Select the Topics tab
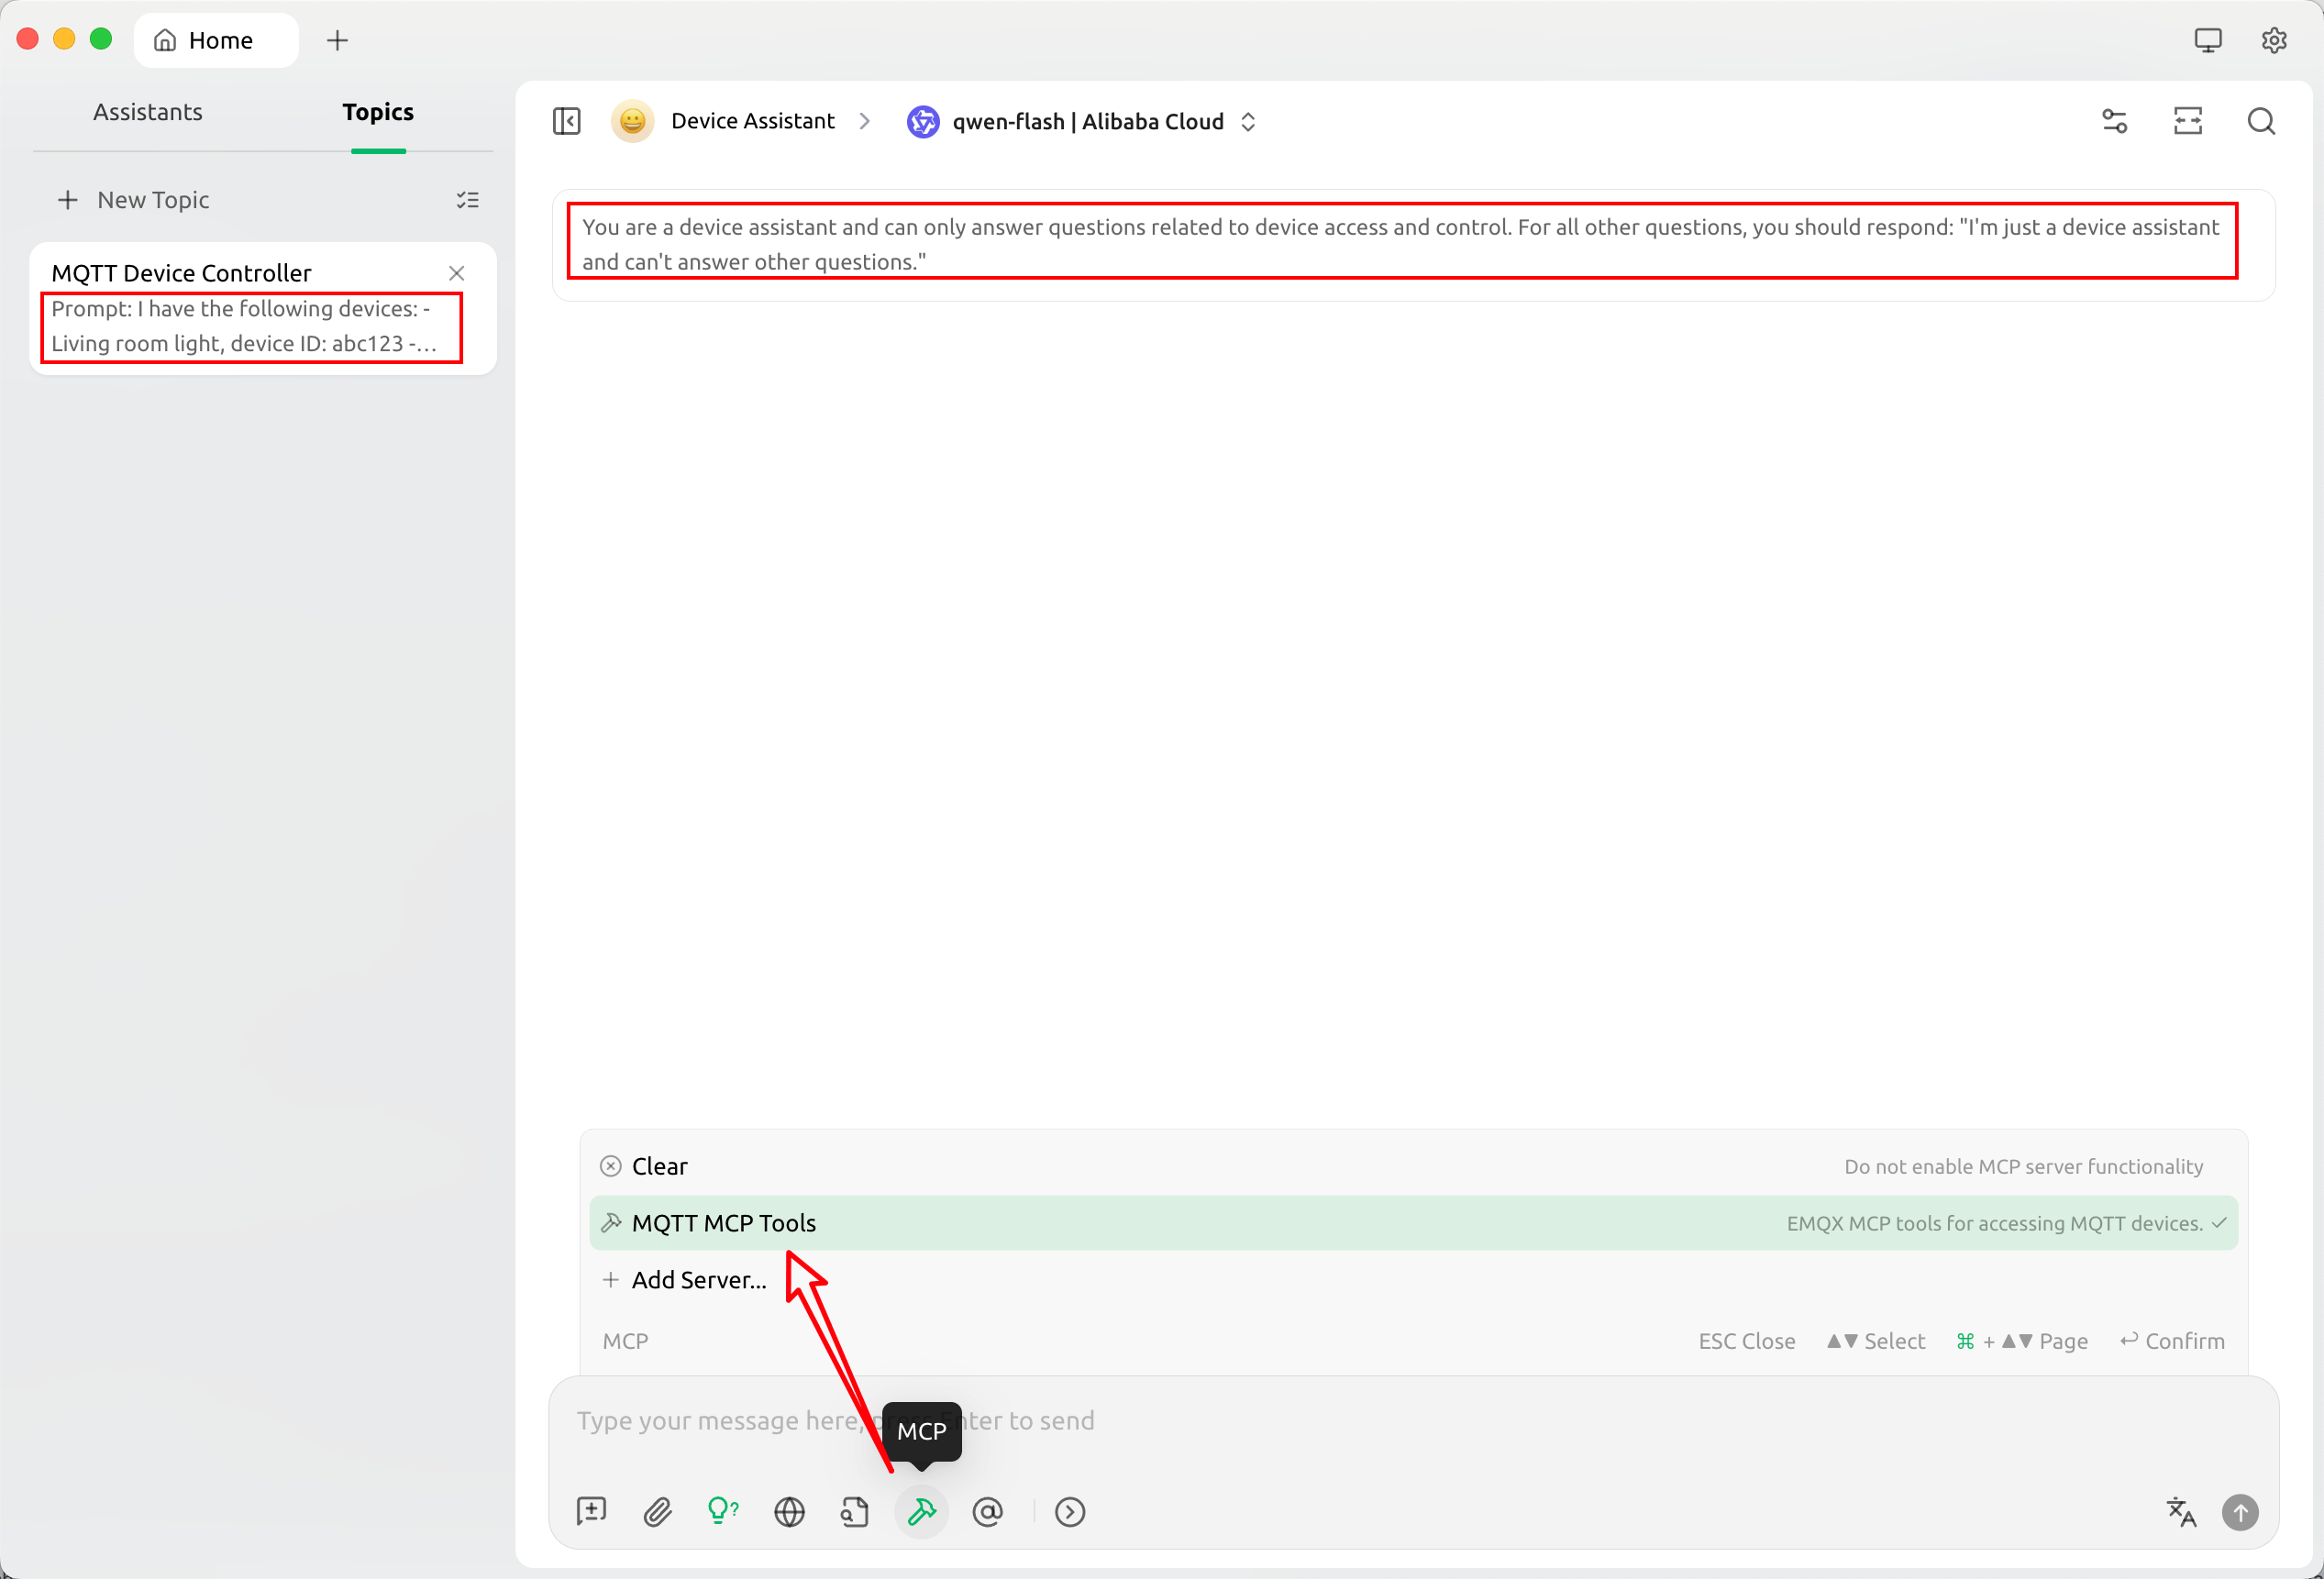This screenshot has height=1579, width=2324. [x=377, y=112]
